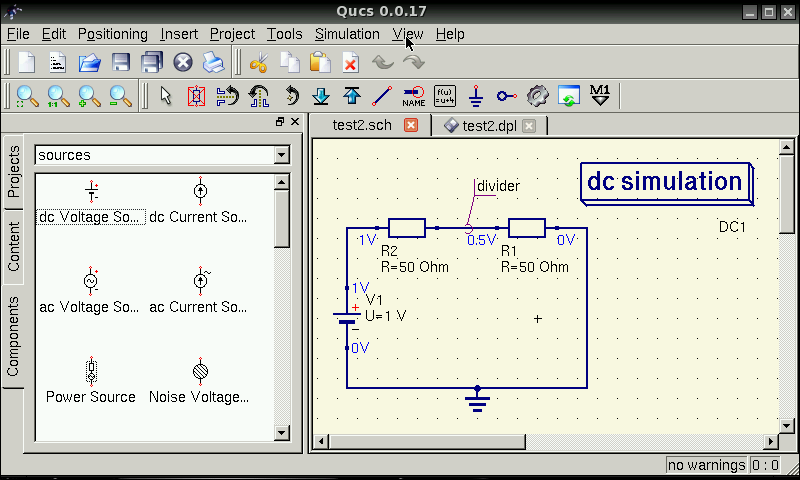Activate the select pointer tool
Viewport: 800px width, 480px height.
[166, 96]
